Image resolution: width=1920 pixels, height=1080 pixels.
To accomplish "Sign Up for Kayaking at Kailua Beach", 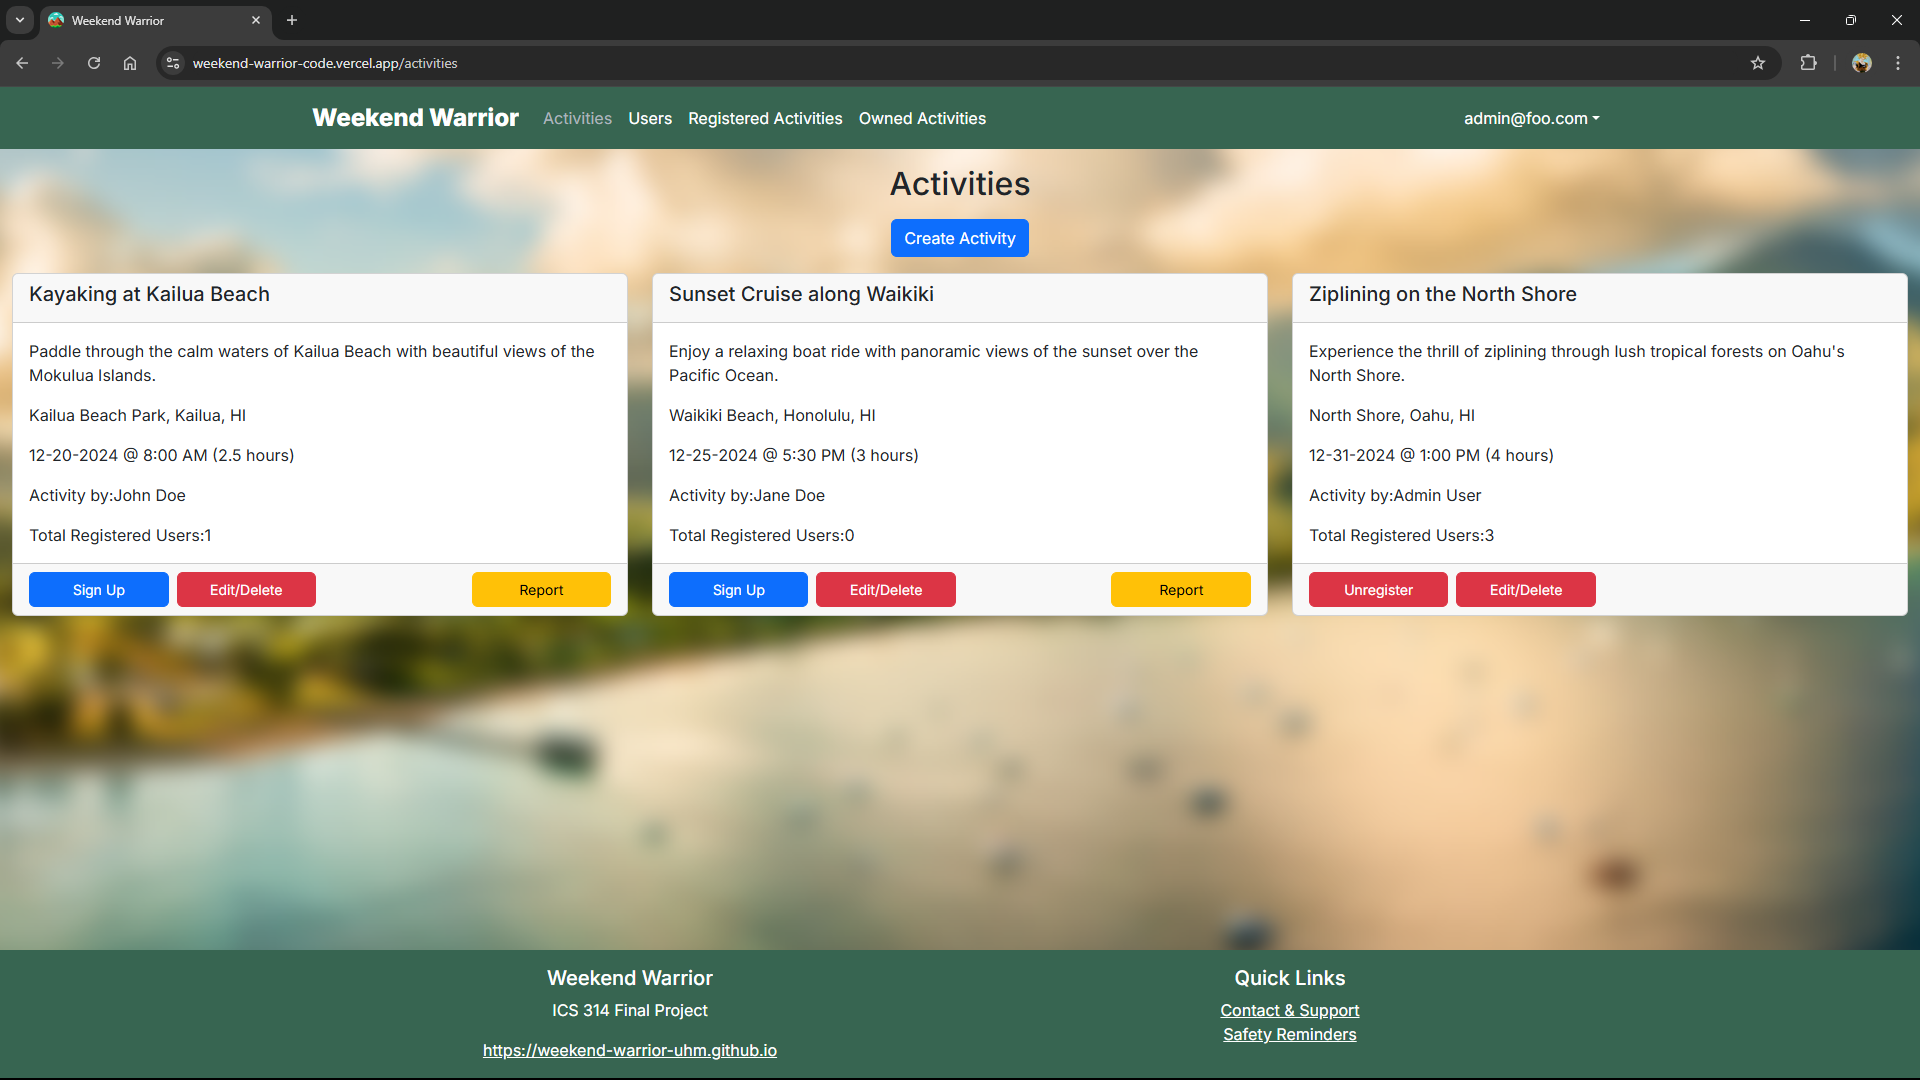I will (x=98, y=589).
